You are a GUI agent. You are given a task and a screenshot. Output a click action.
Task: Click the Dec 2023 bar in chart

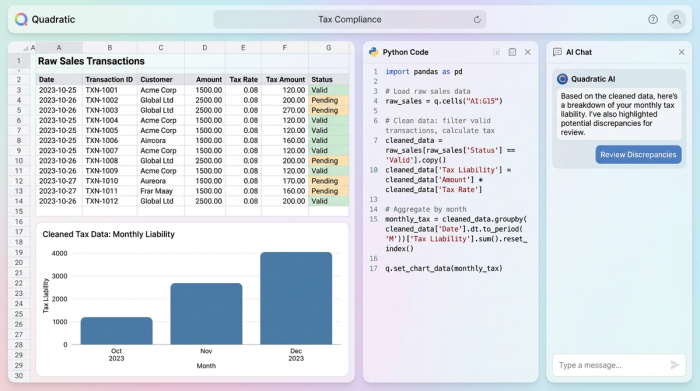(296, 298)
